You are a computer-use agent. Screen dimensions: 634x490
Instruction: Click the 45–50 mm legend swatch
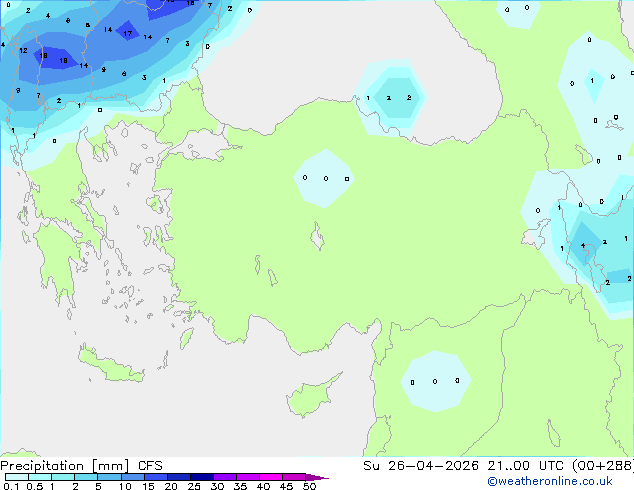[x=294, y=477]
